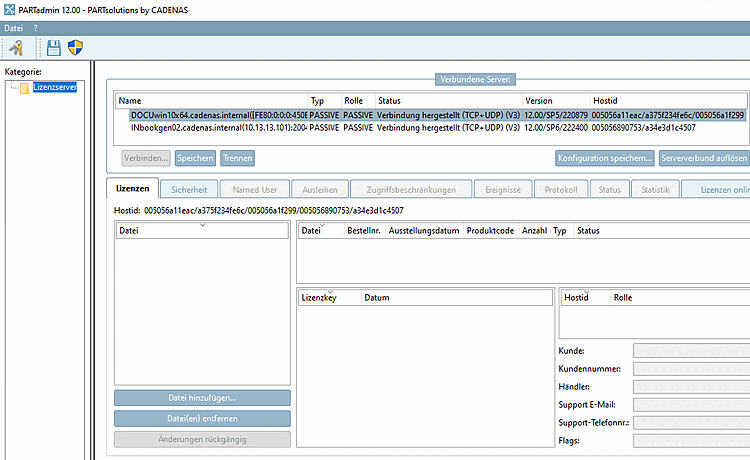This screenshot has width=750, height=460.
Task: Open the question mark help menu
Action: (35, 28)
